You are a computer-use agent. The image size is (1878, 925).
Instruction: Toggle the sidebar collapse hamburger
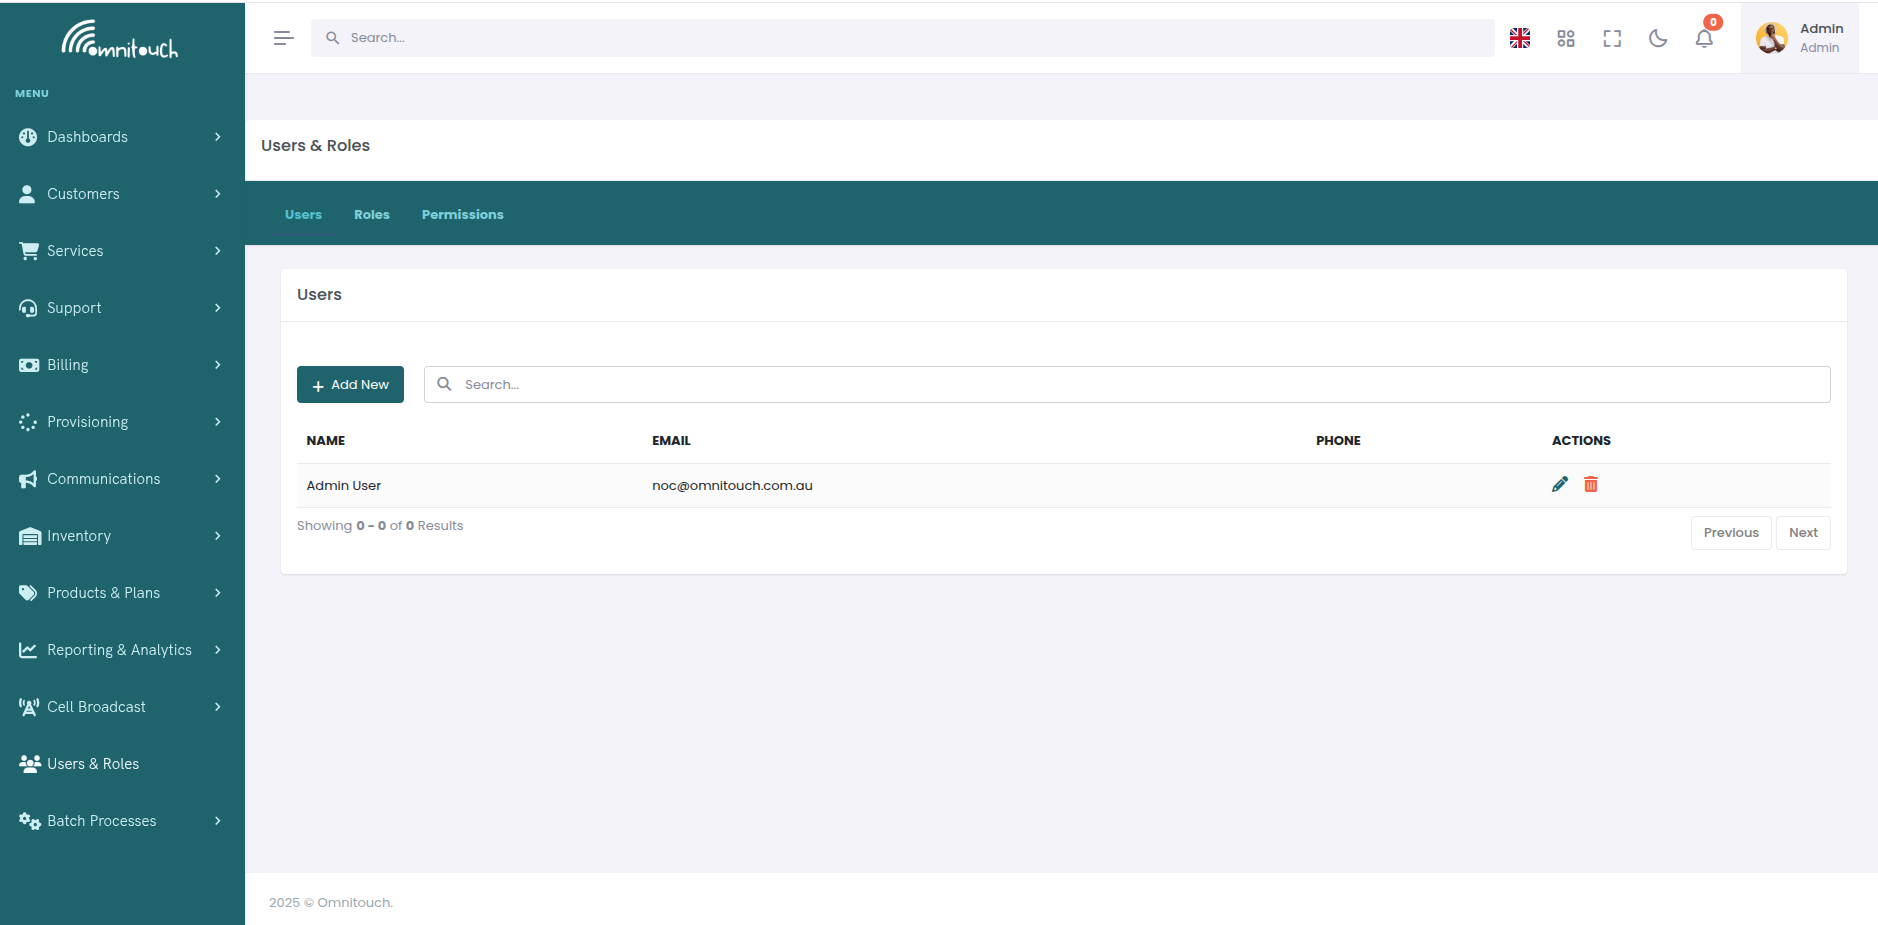[284, 37]
